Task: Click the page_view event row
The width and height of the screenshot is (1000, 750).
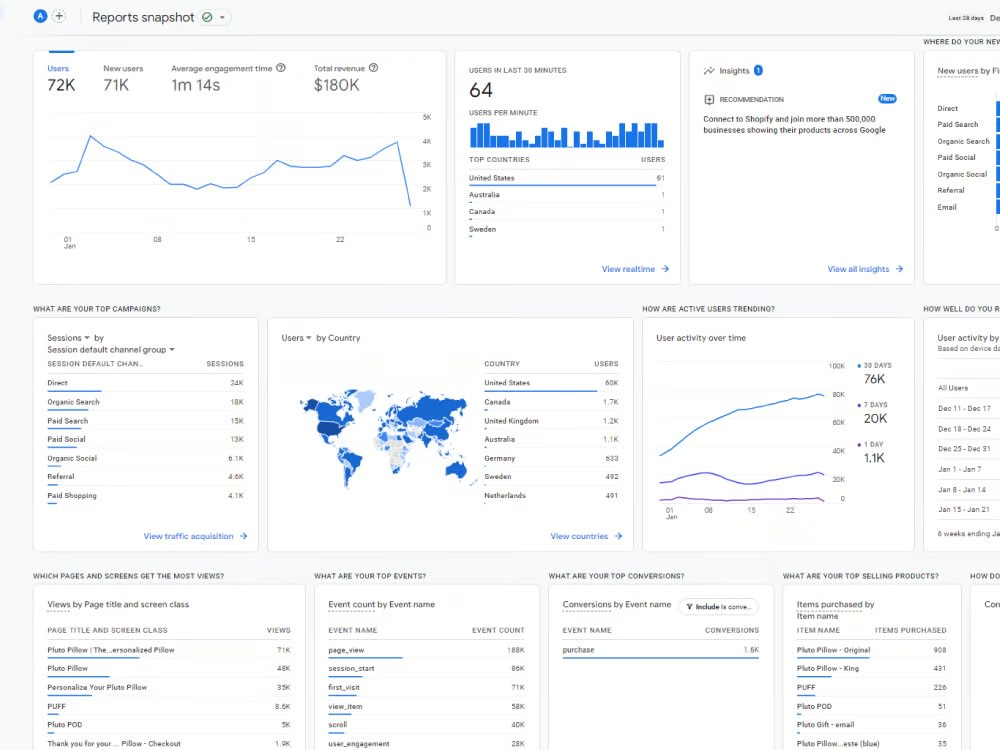Action: pos(426,651)
